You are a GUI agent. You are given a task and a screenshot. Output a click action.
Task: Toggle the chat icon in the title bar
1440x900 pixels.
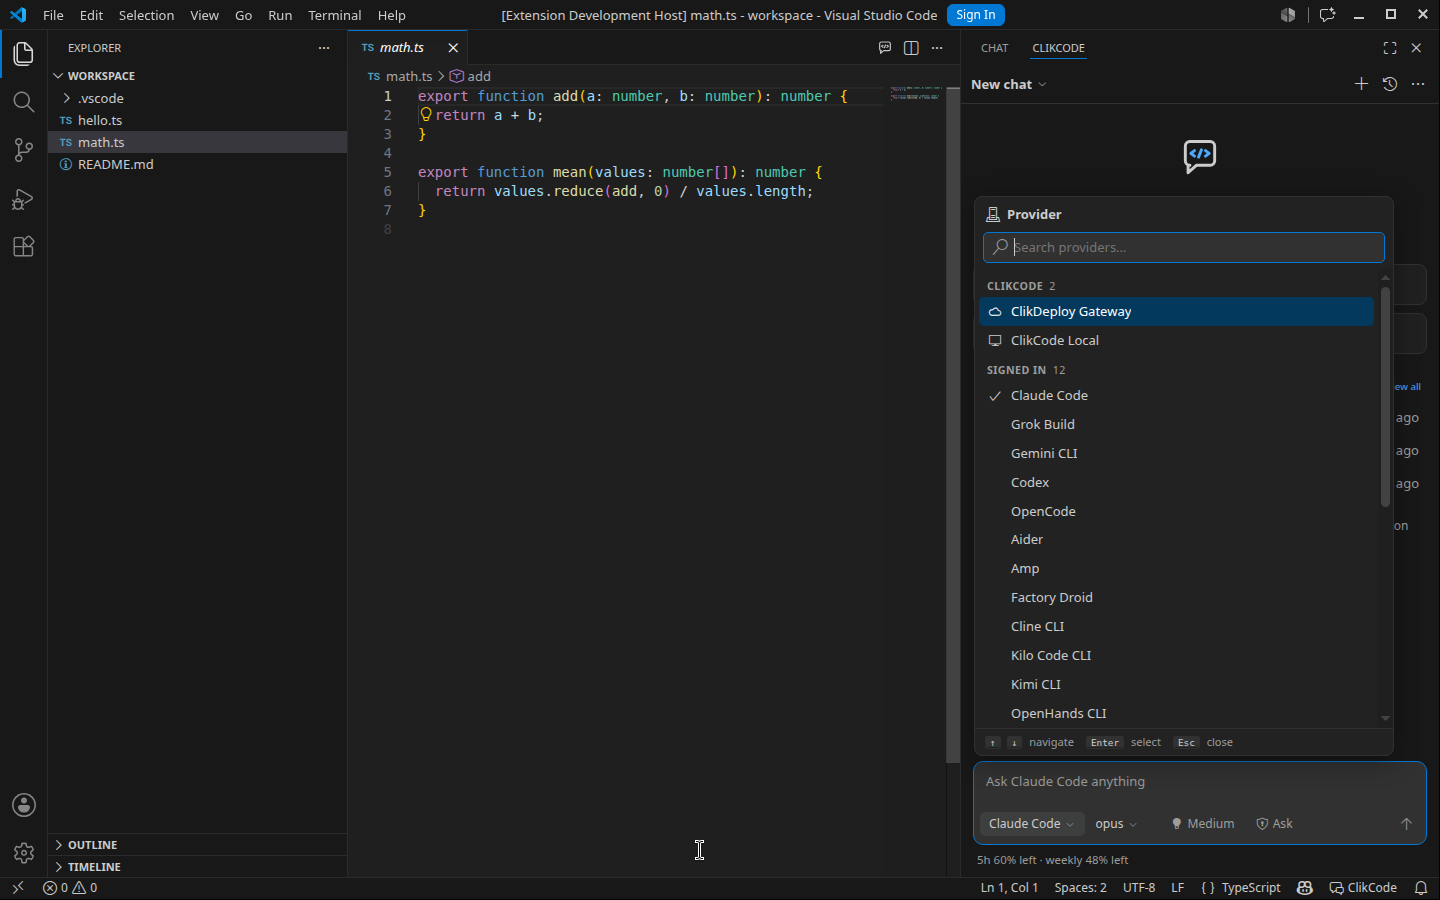1327,15
